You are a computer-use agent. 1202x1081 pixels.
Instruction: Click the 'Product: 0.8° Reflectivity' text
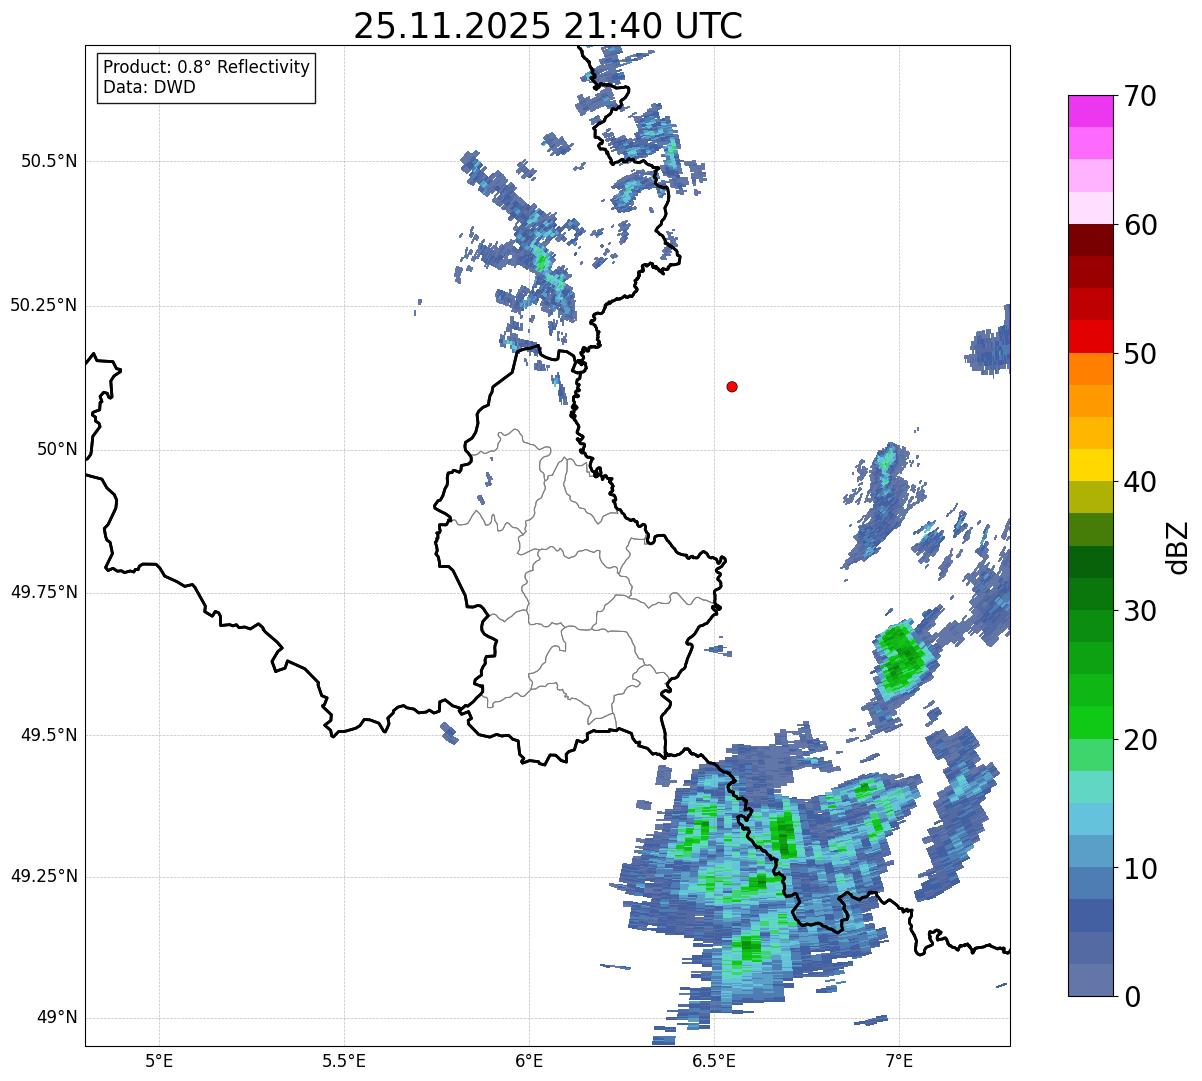pyautogui.click(x=207, y=67)
